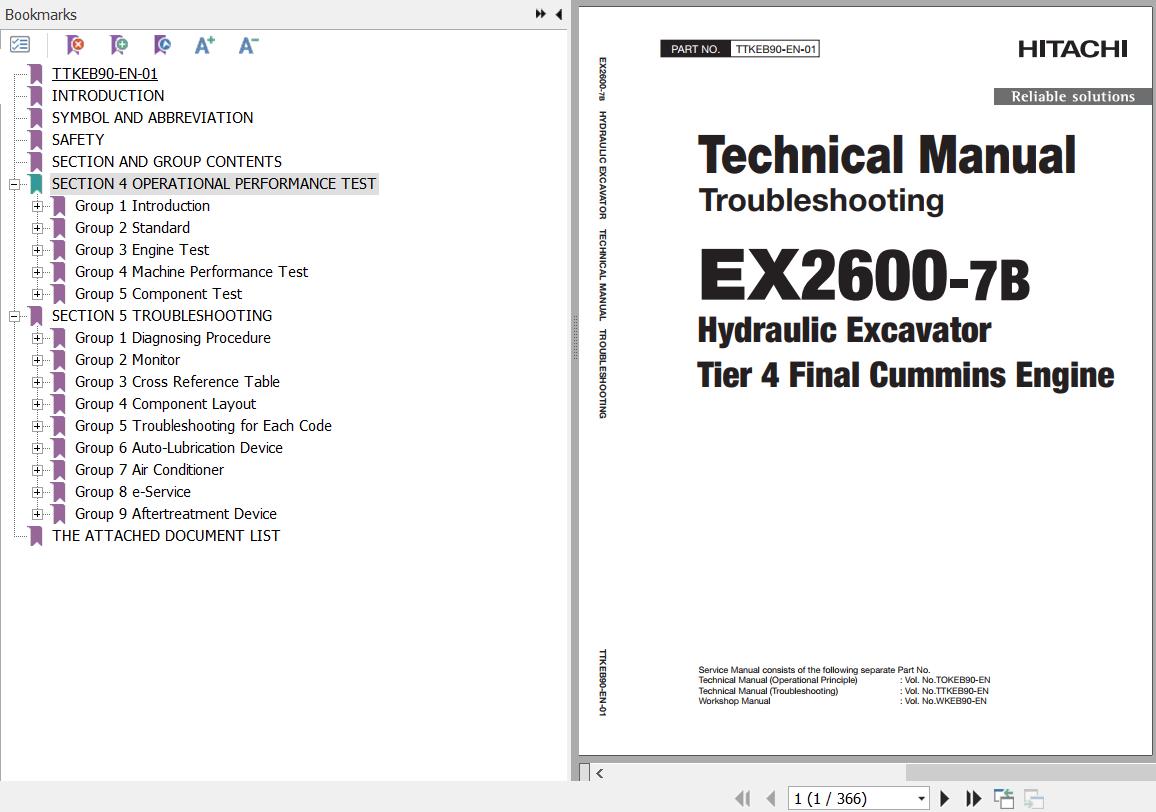The width and height of the screenshot is (1156, 812).
Task: Select the Group 3 Engine Test bookmark
Action: point(142,250)
